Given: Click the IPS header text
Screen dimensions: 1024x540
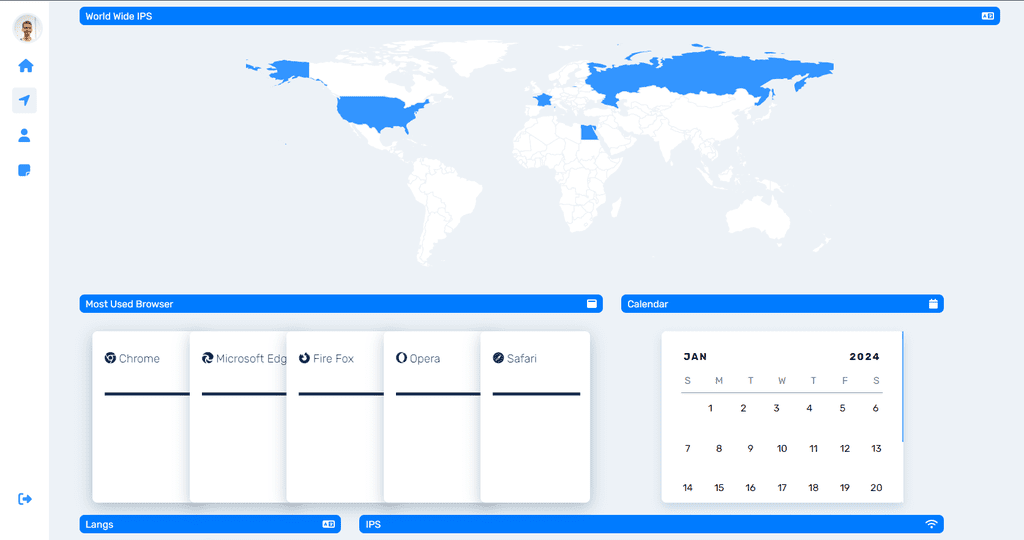Looking at the screenshot, I should pos(373,524).
